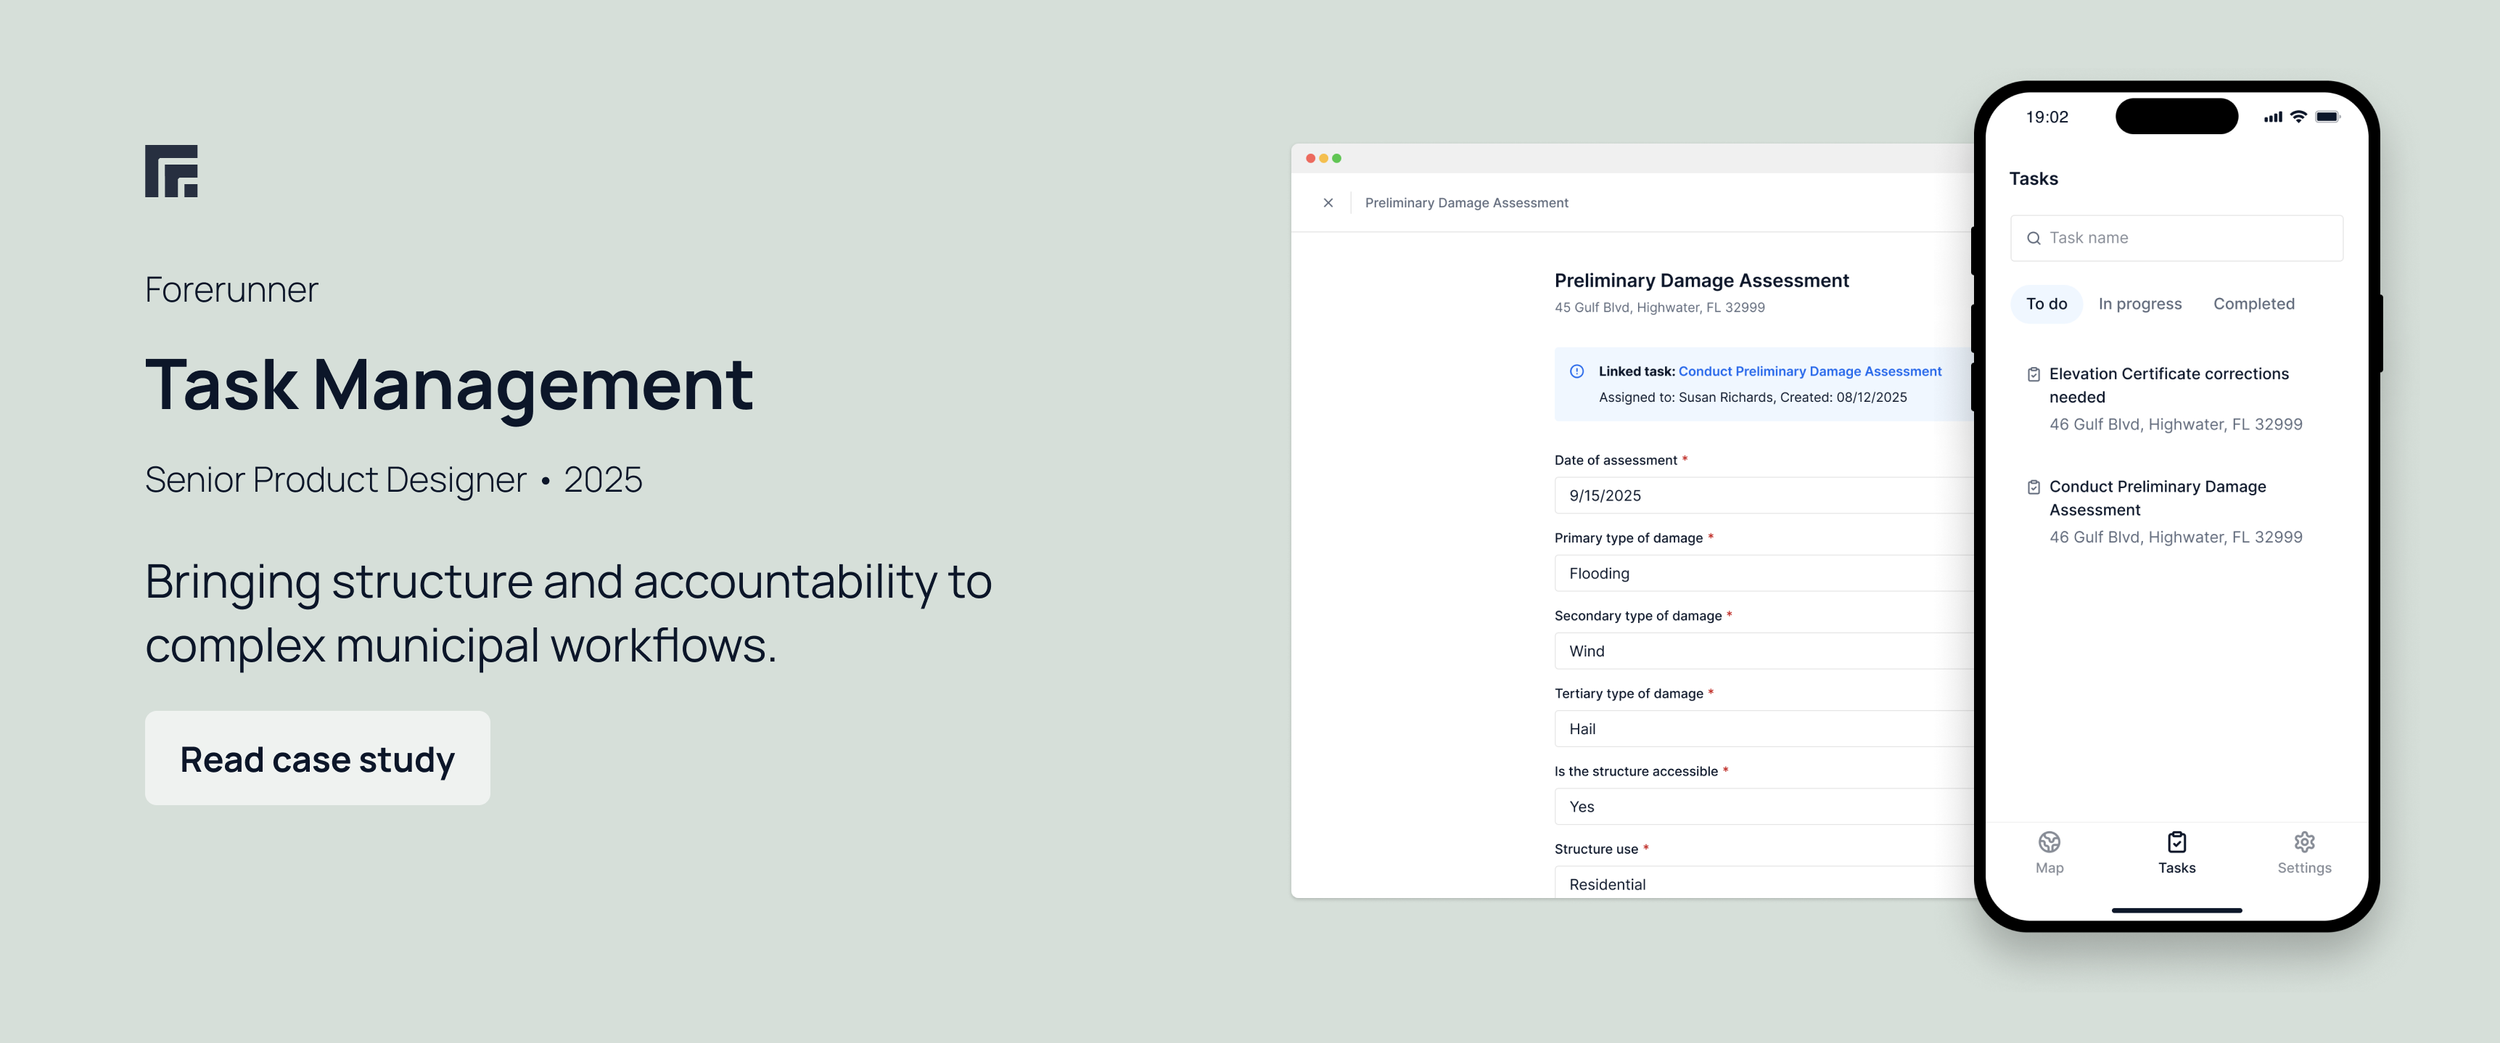Viewport: 2500px width, 1043px height.
Task: Click the yellow window minimize dot
Action: [1323, 158]
